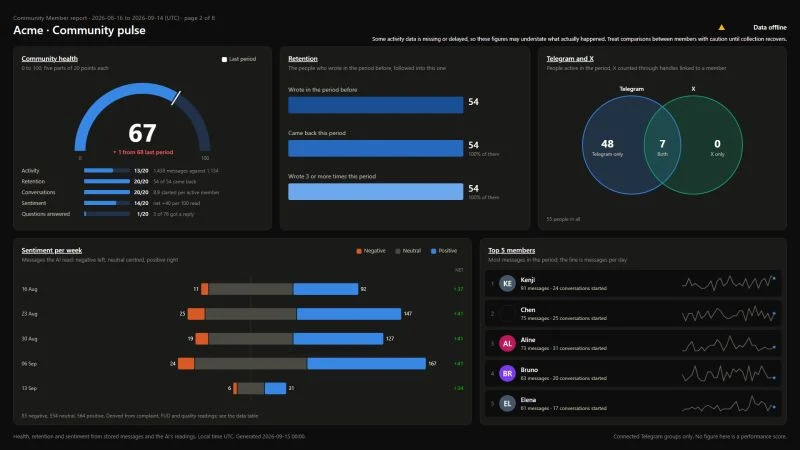The width and height of the screenshot is (800, 450).
Task: Click the "7 Both" Venn overlap
Action: 662,147
